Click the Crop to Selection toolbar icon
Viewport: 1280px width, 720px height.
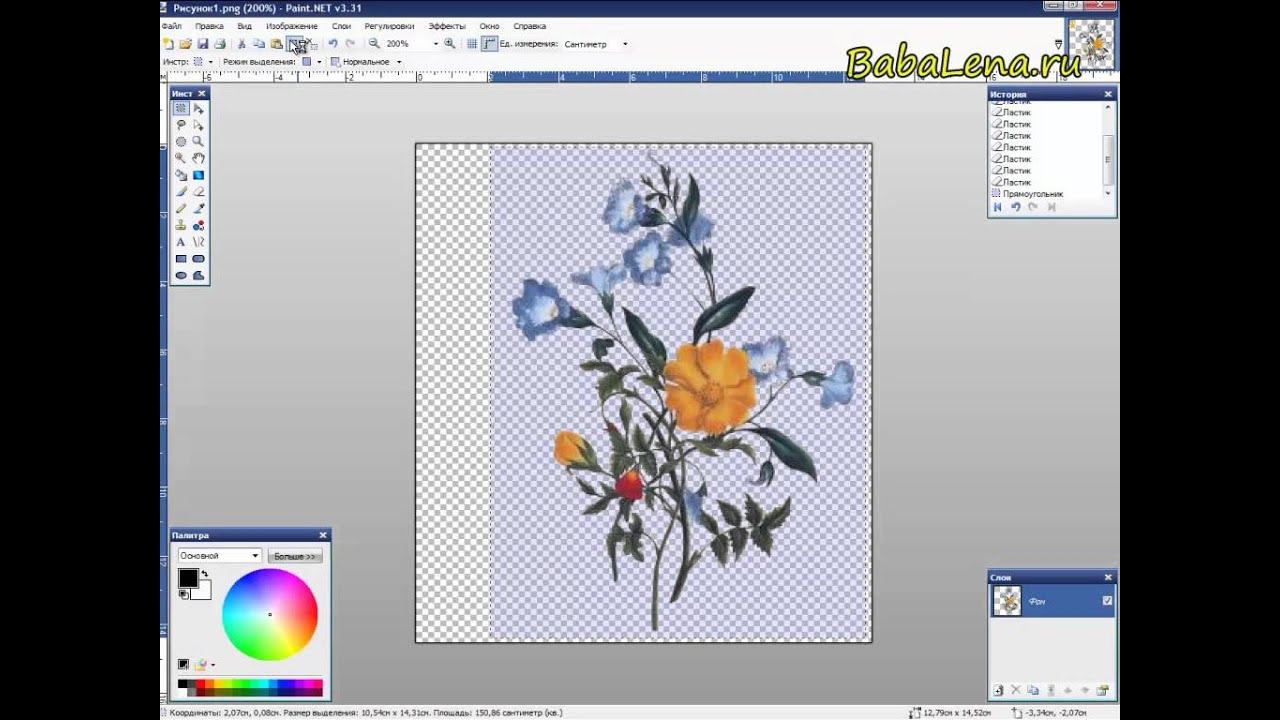(294, 44)
